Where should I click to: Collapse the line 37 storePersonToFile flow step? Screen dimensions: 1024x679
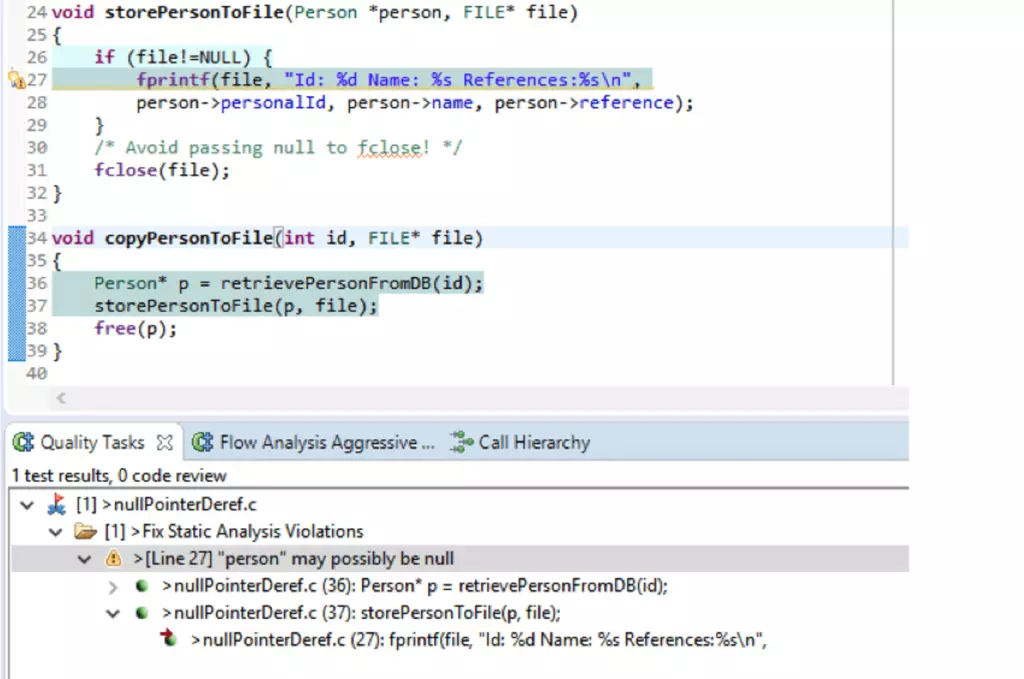[x=113, y=613]
